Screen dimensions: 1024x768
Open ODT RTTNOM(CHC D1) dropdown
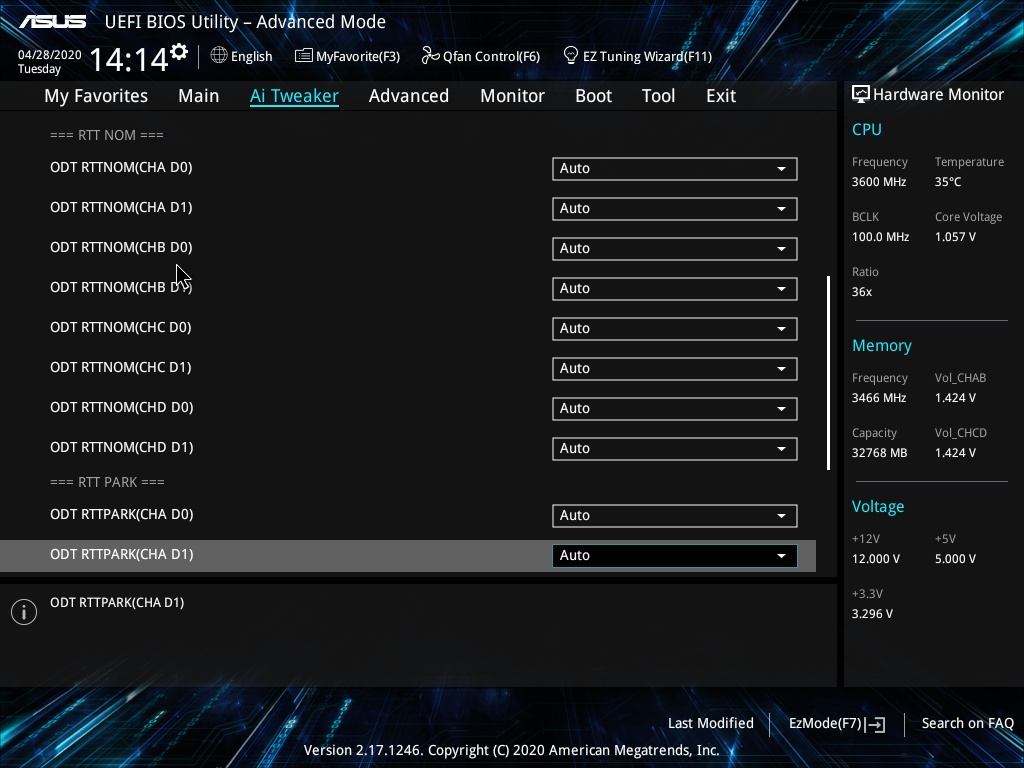(x=675, y=368)
